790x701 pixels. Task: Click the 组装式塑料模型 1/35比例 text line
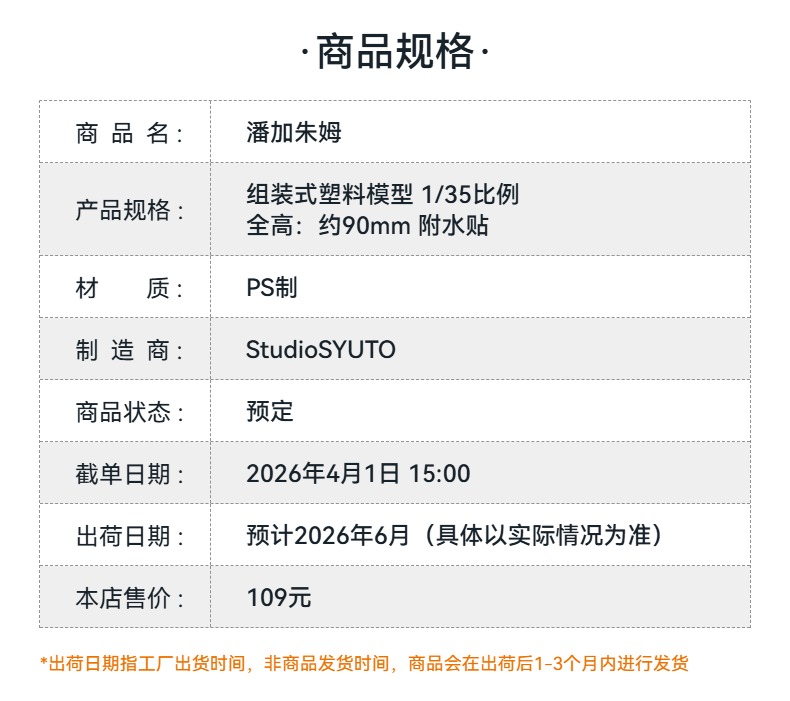click(382, 194)
